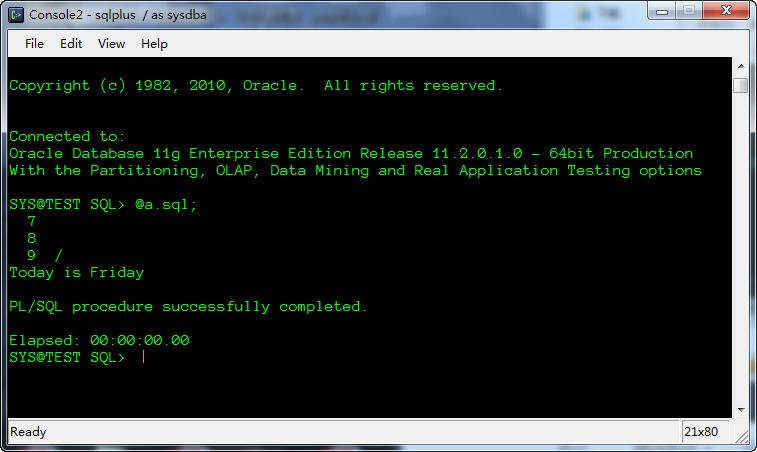Image resolution: width=757 pixels, height=452 pixels.
Task: Maximize the Console2 window
Action: 689,11
